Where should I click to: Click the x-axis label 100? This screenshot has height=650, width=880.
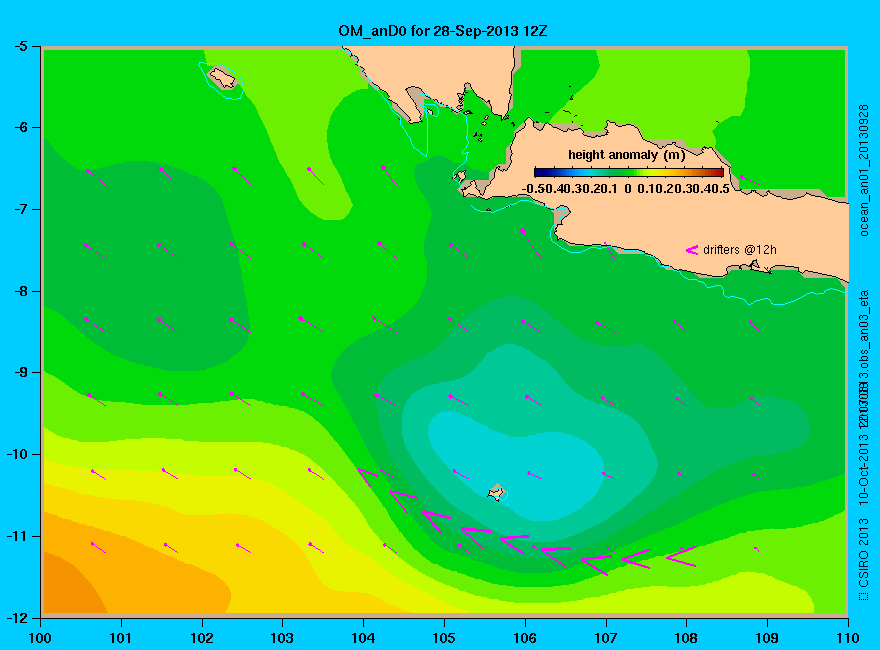coord(40,638)
